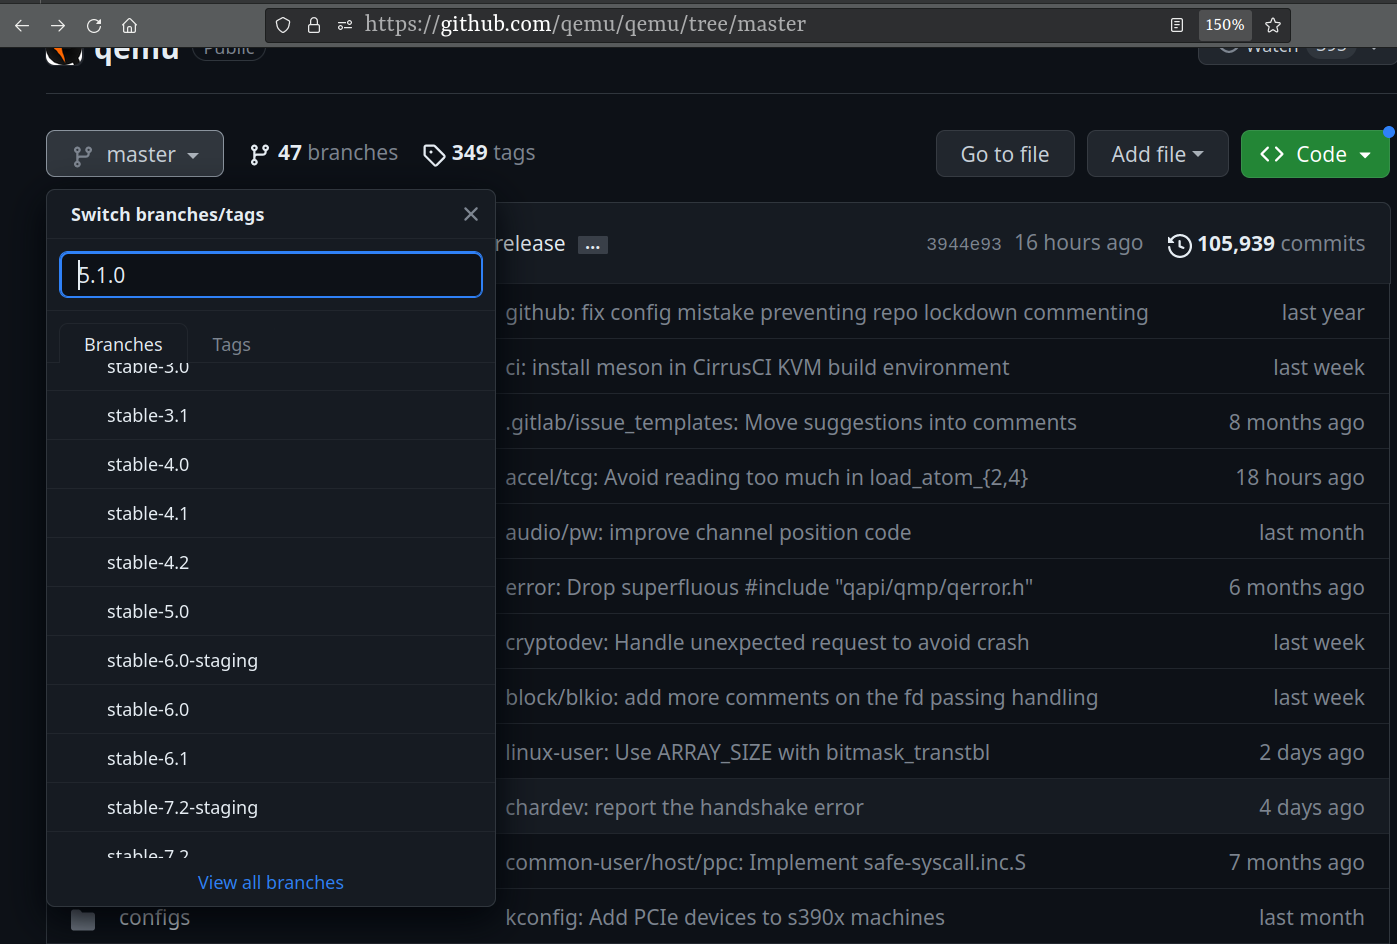Open the 'kconfig: Add PCIe devices' commit
1397x944 pixels.
(725, 918)
